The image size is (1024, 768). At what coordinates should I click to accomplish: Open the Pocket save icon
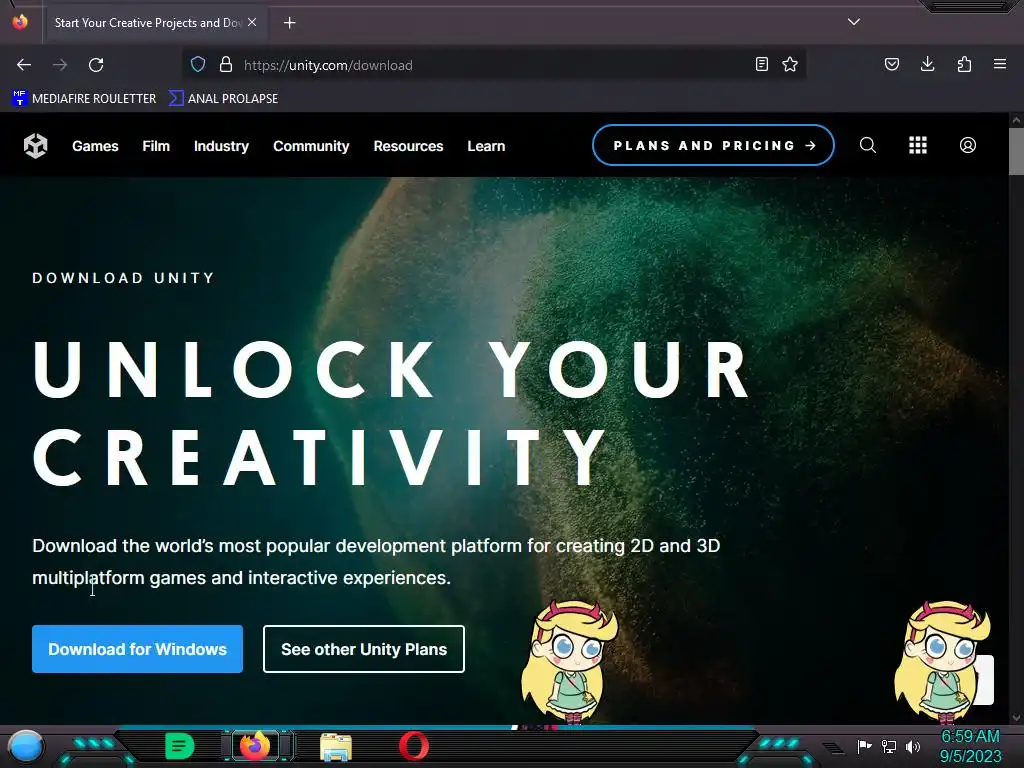click(x=891, y=64)
